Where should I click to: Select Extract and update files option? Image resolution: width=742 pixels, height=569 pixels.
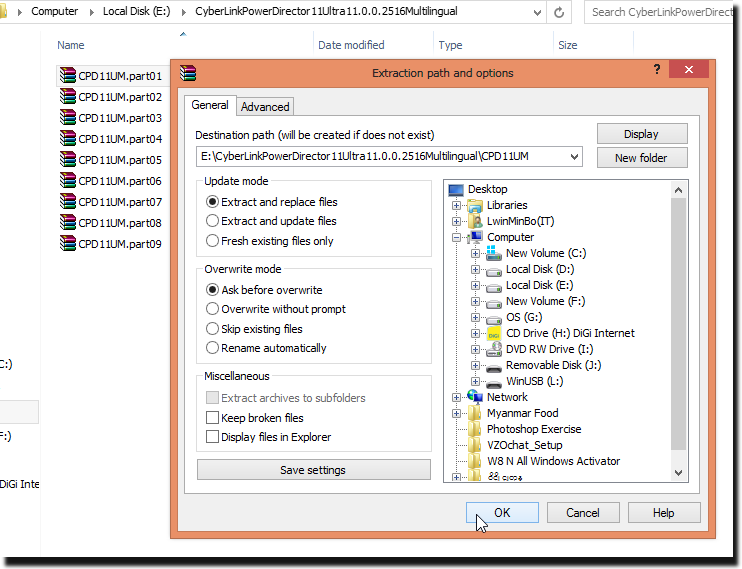click(x=271, y=221)
